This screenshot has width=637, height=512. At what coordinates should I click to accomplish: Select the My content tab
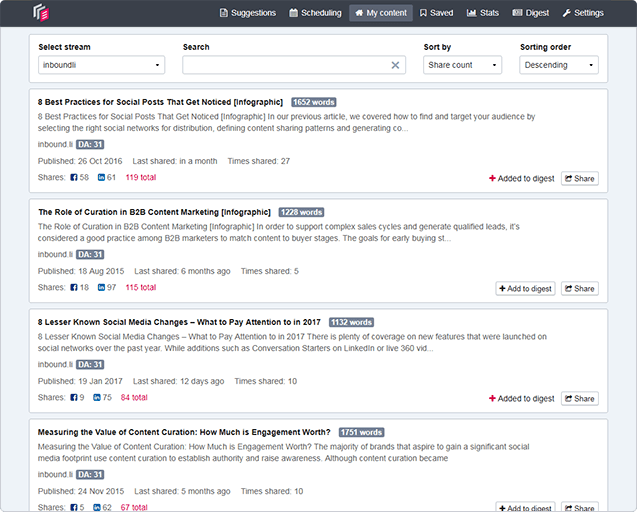381,13
